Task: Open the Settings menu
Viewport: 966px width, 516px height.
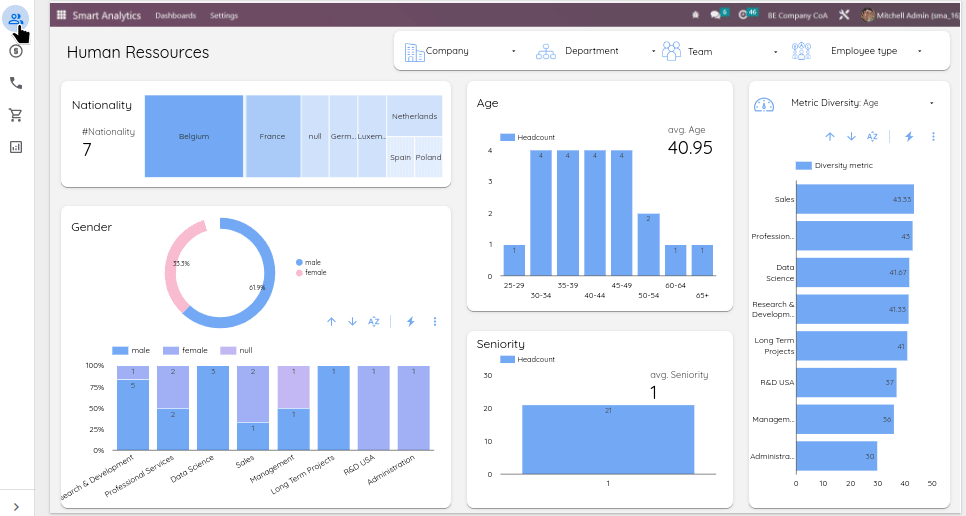Action: [x=224, y=15]
